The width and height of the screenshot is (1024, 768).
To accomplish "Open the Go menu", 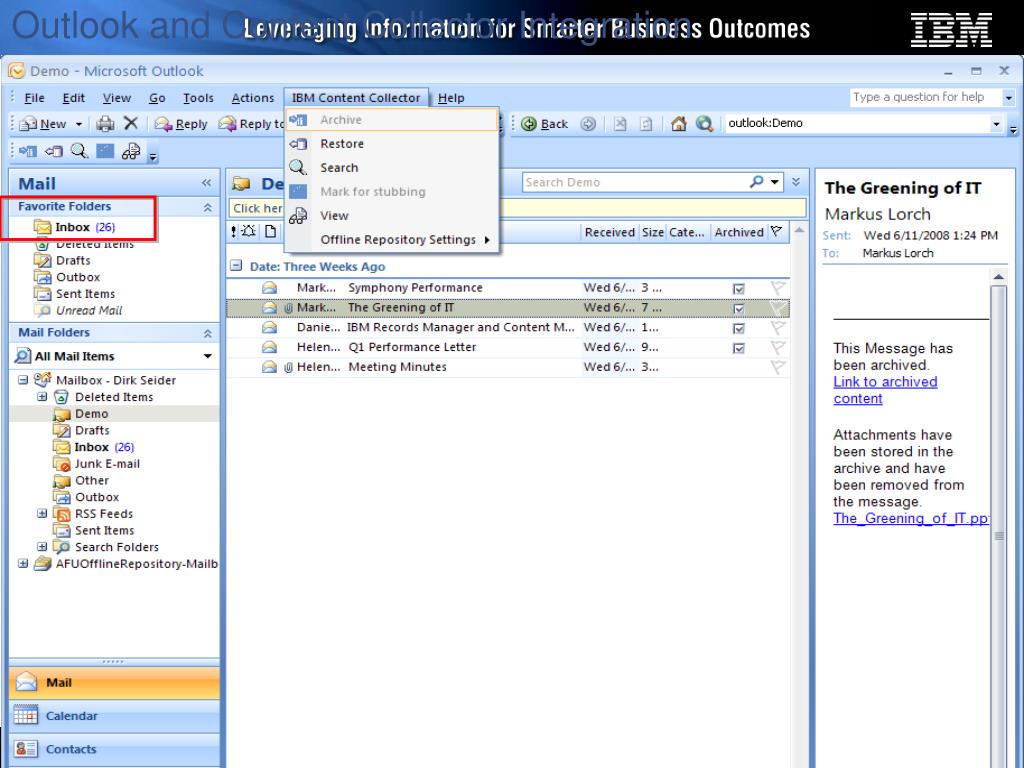I will point(157,98).
